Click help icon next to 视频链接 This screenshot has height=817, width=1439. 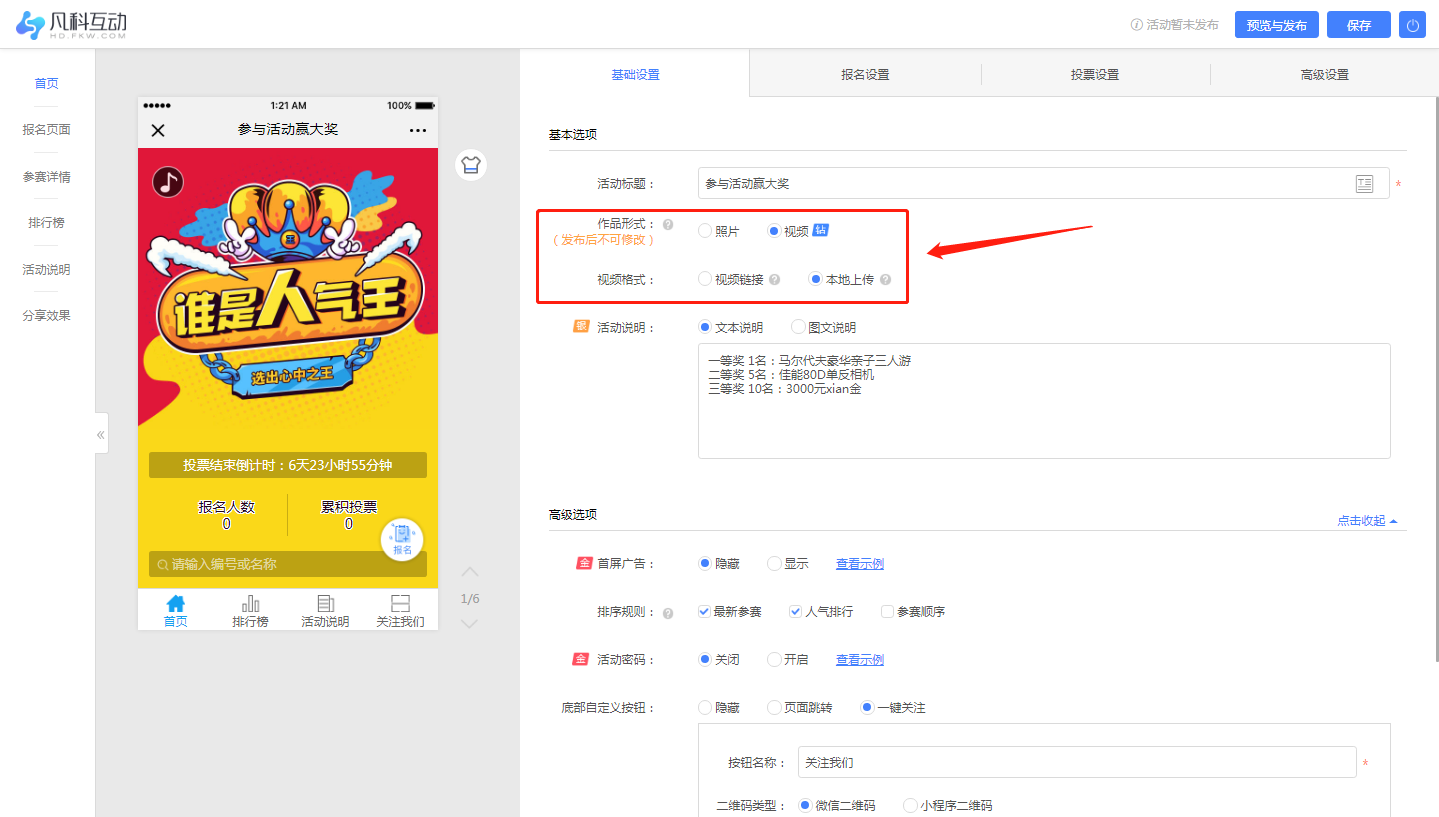774,280
